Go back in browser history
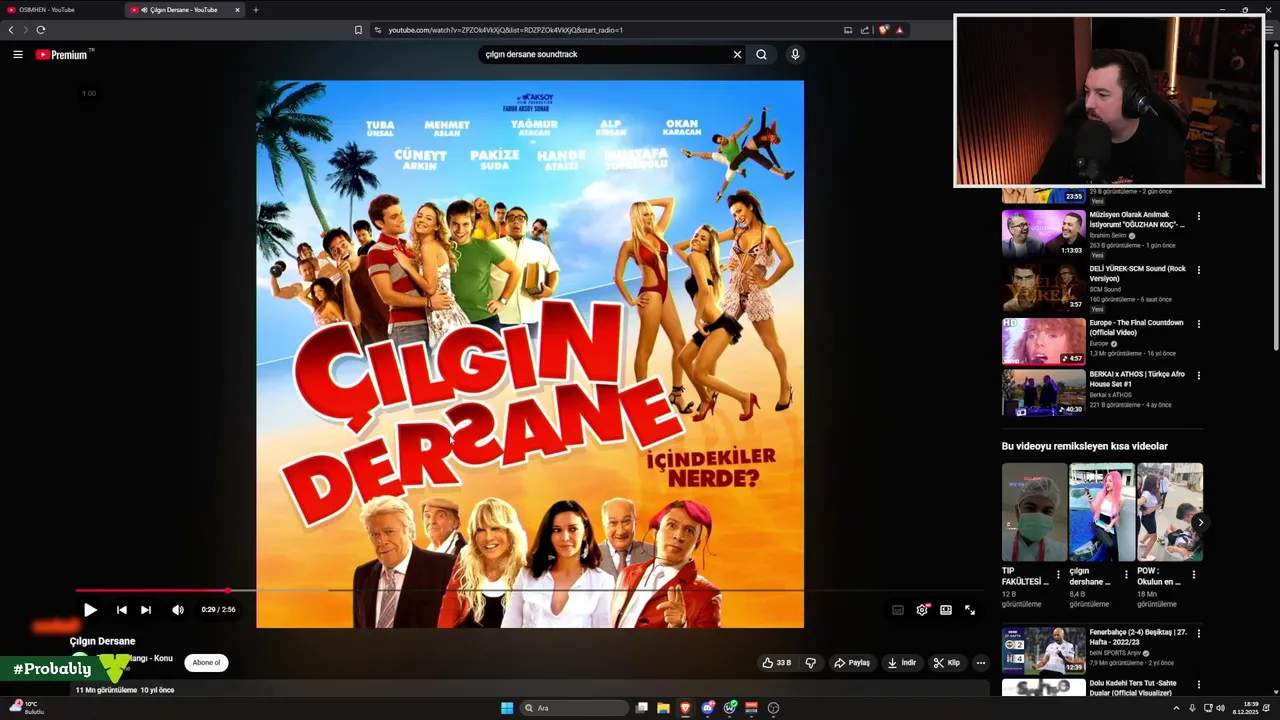 (x=11, y=30)
